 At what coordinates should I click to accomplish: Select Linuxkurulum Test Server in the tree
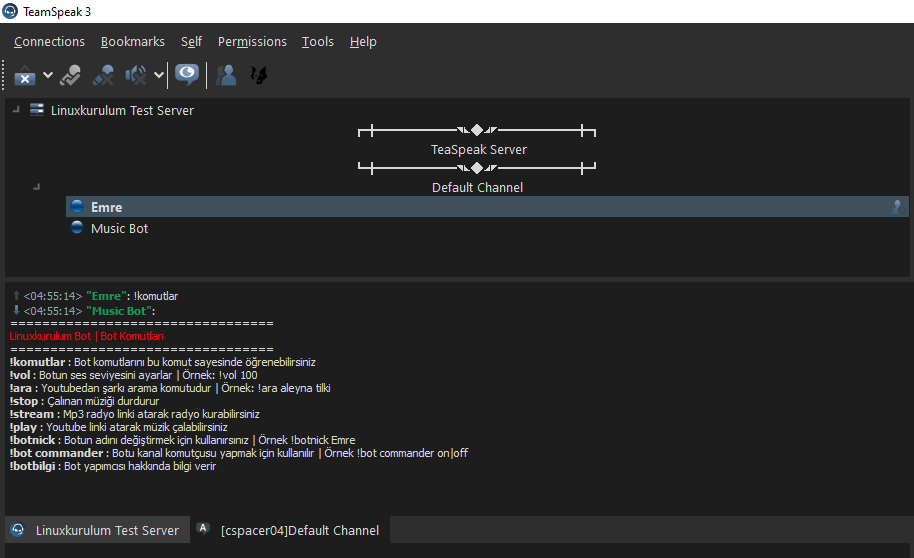[x=122, y=111]
